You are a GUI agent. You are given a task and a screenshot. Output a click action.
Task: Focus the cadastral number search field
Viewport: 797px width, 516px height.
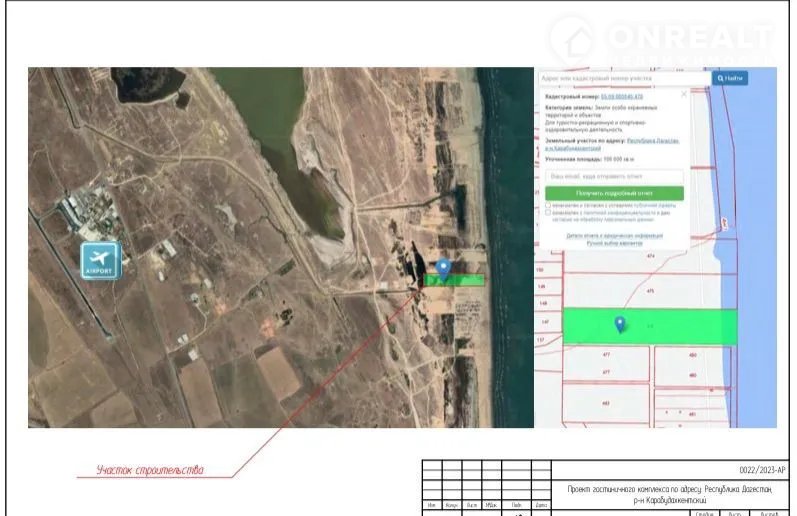[622, 77]
